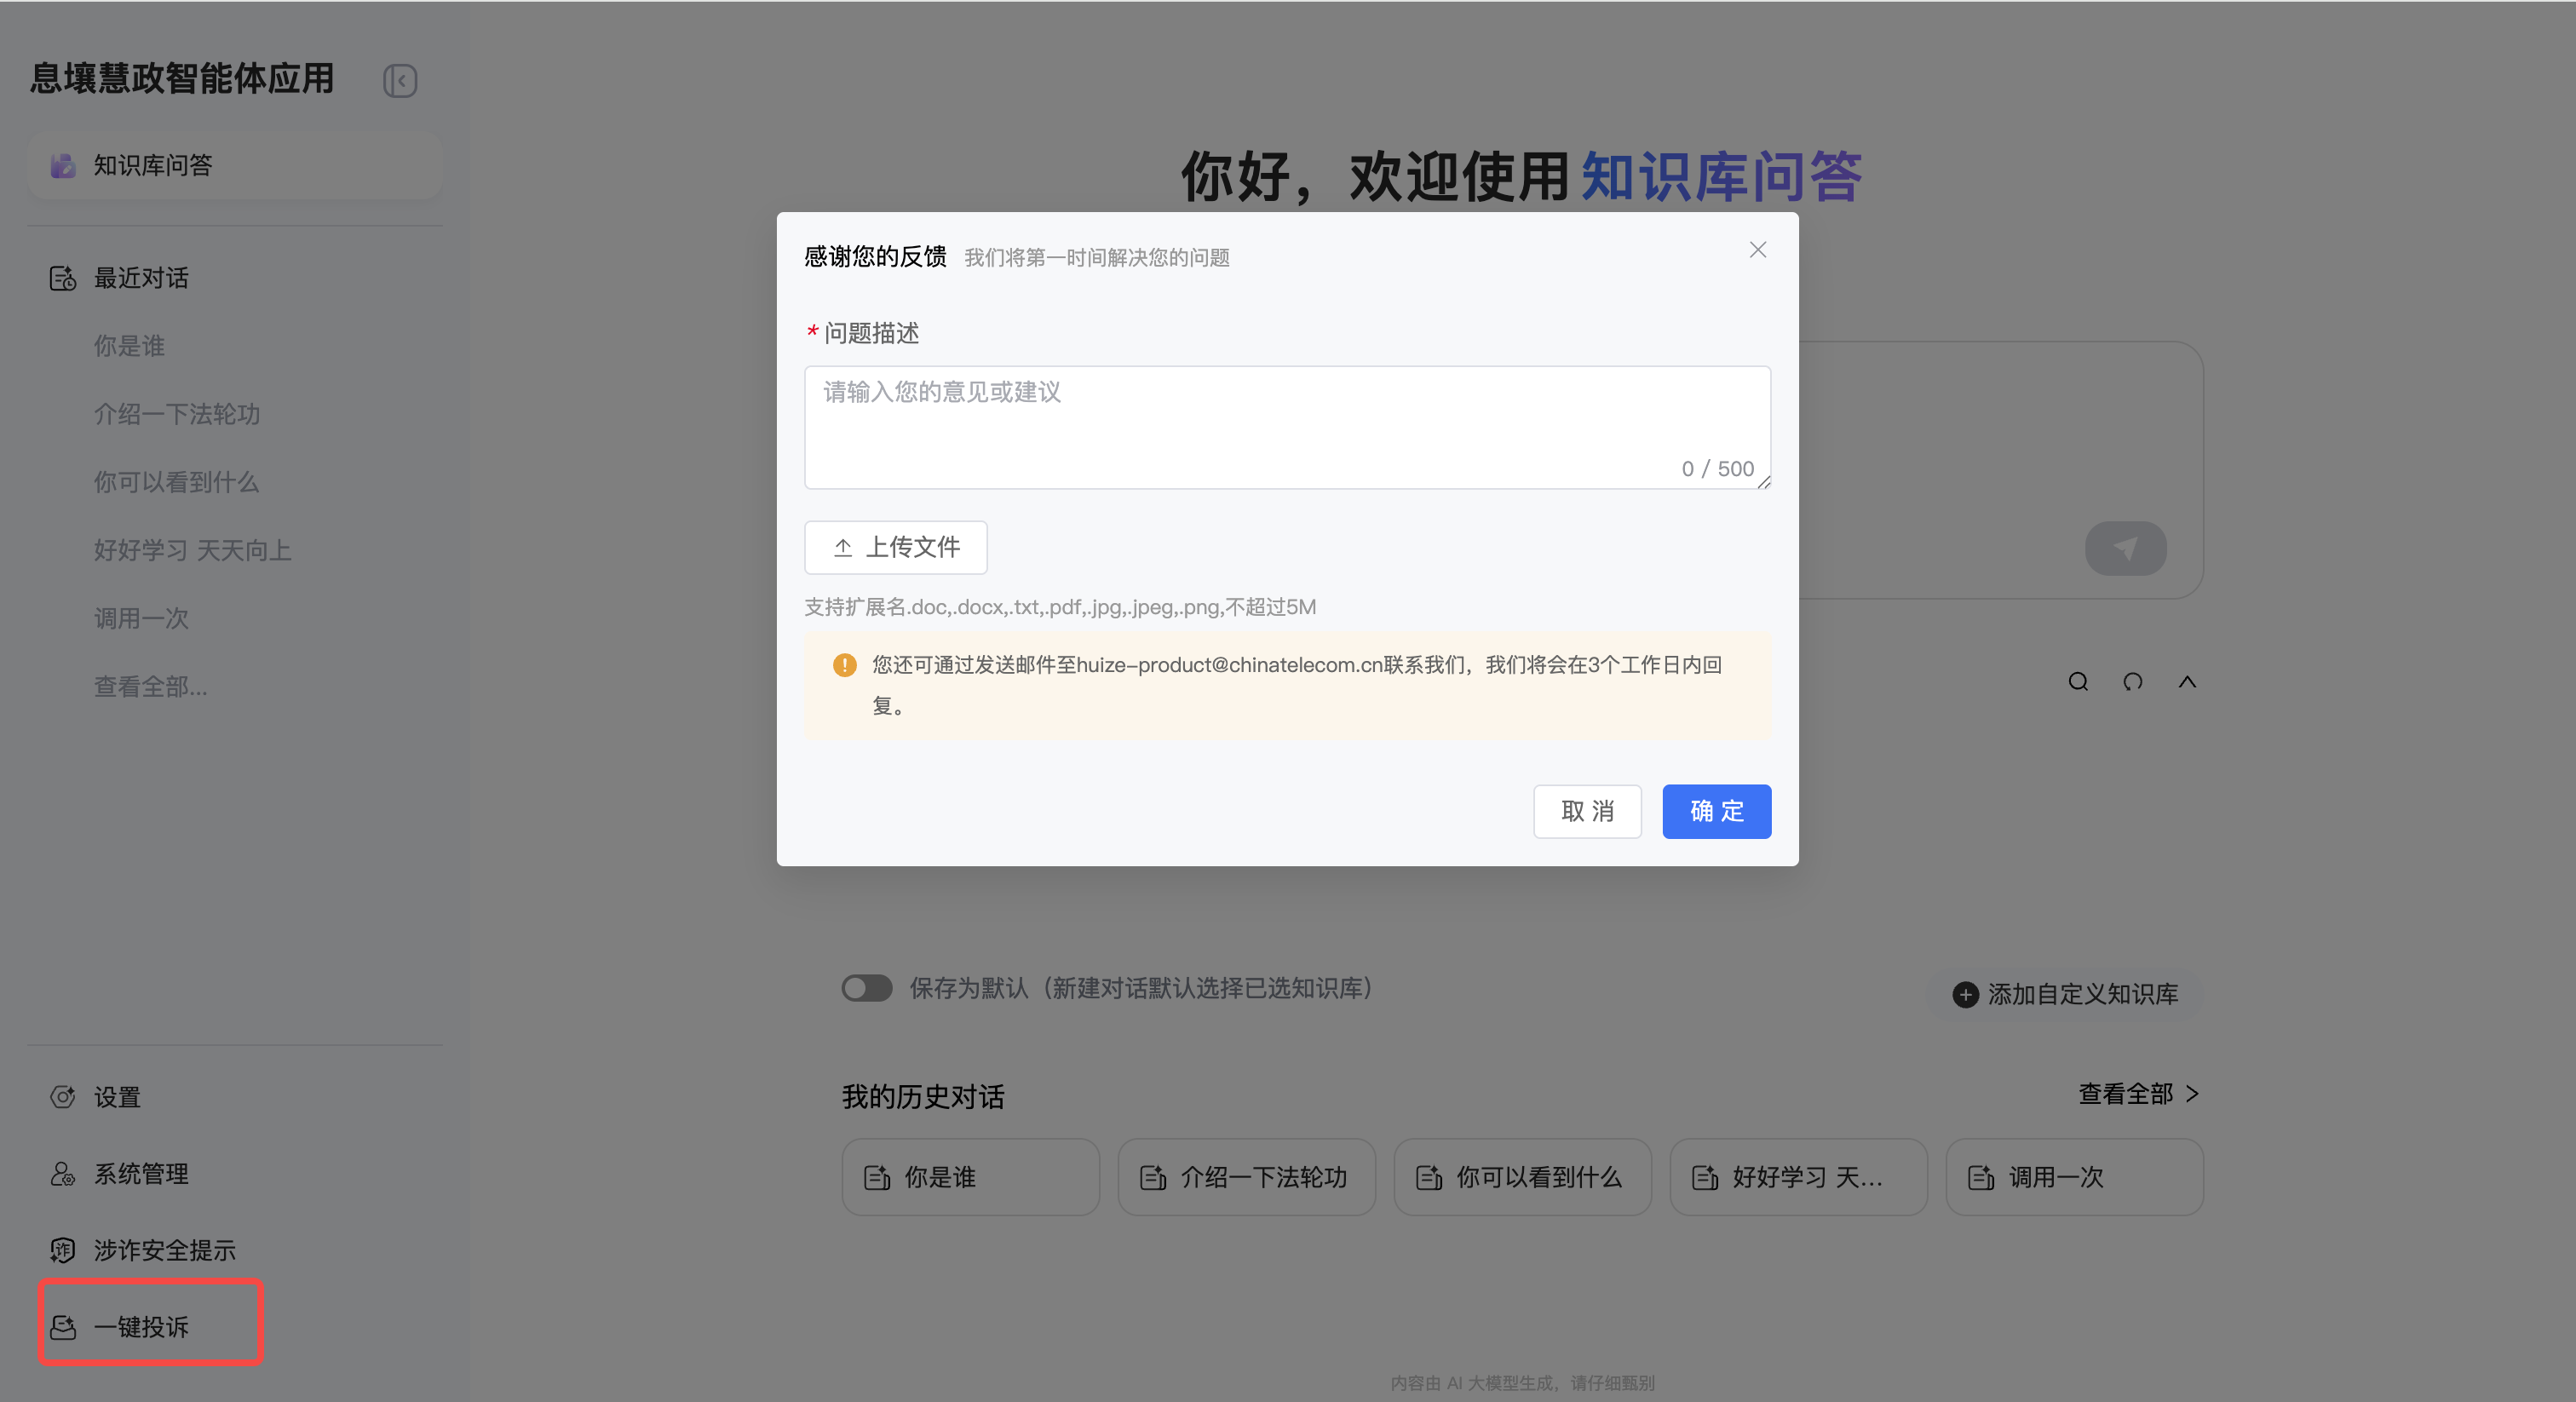Open 涉诈安全提示 from the sidebar
Viewport: 2576px width, 1402px height.
[x=165, y=1250]
